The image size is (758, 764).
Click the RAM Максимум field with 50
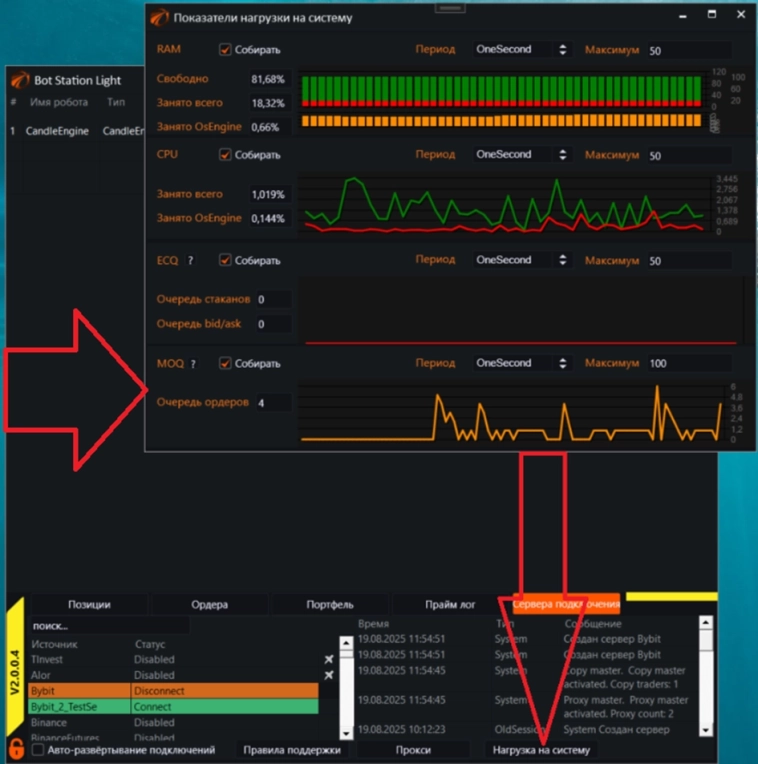688,51
